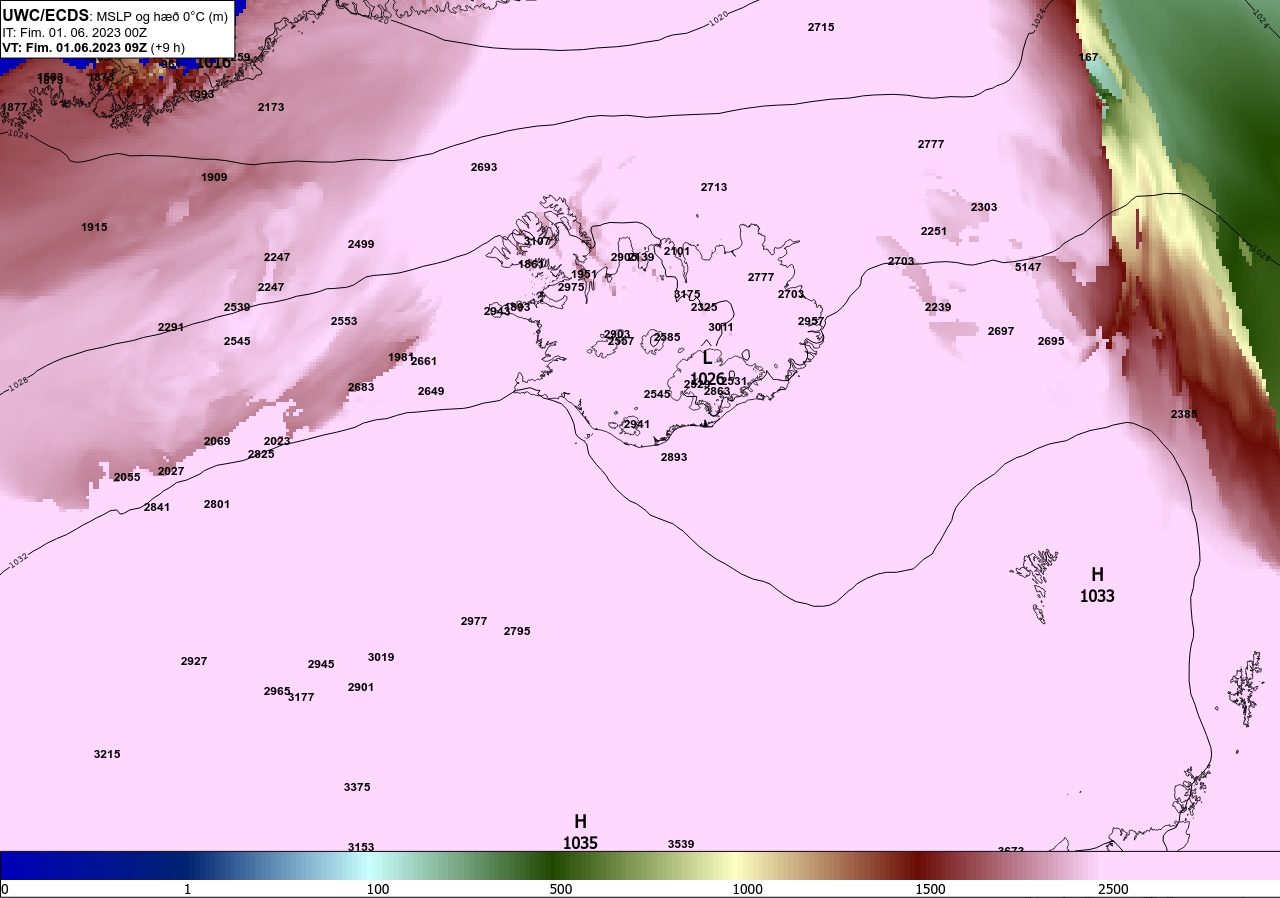Click the height value 2385
The height and width of the screenshot is (898, 1280).
[1184, 414]
